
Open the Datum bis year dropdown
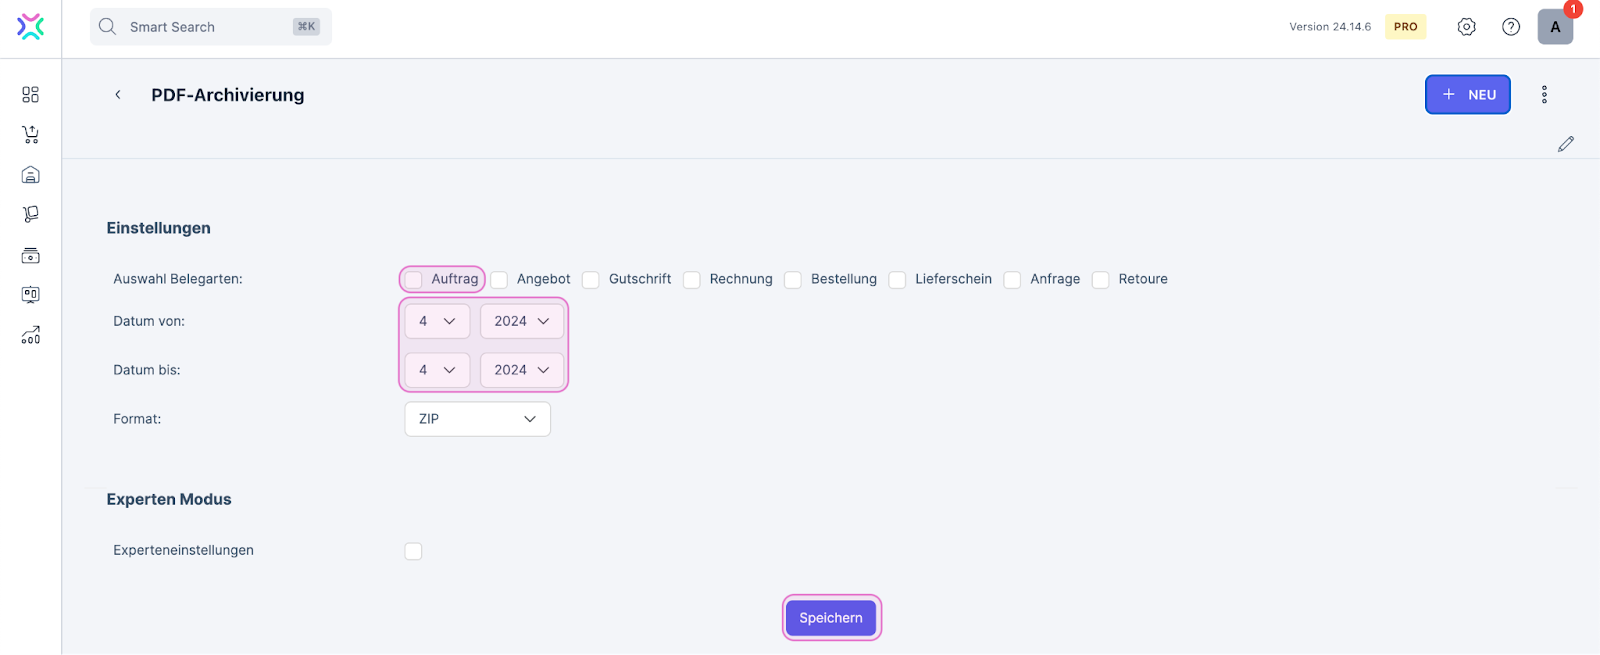click(x=522, y=370)
